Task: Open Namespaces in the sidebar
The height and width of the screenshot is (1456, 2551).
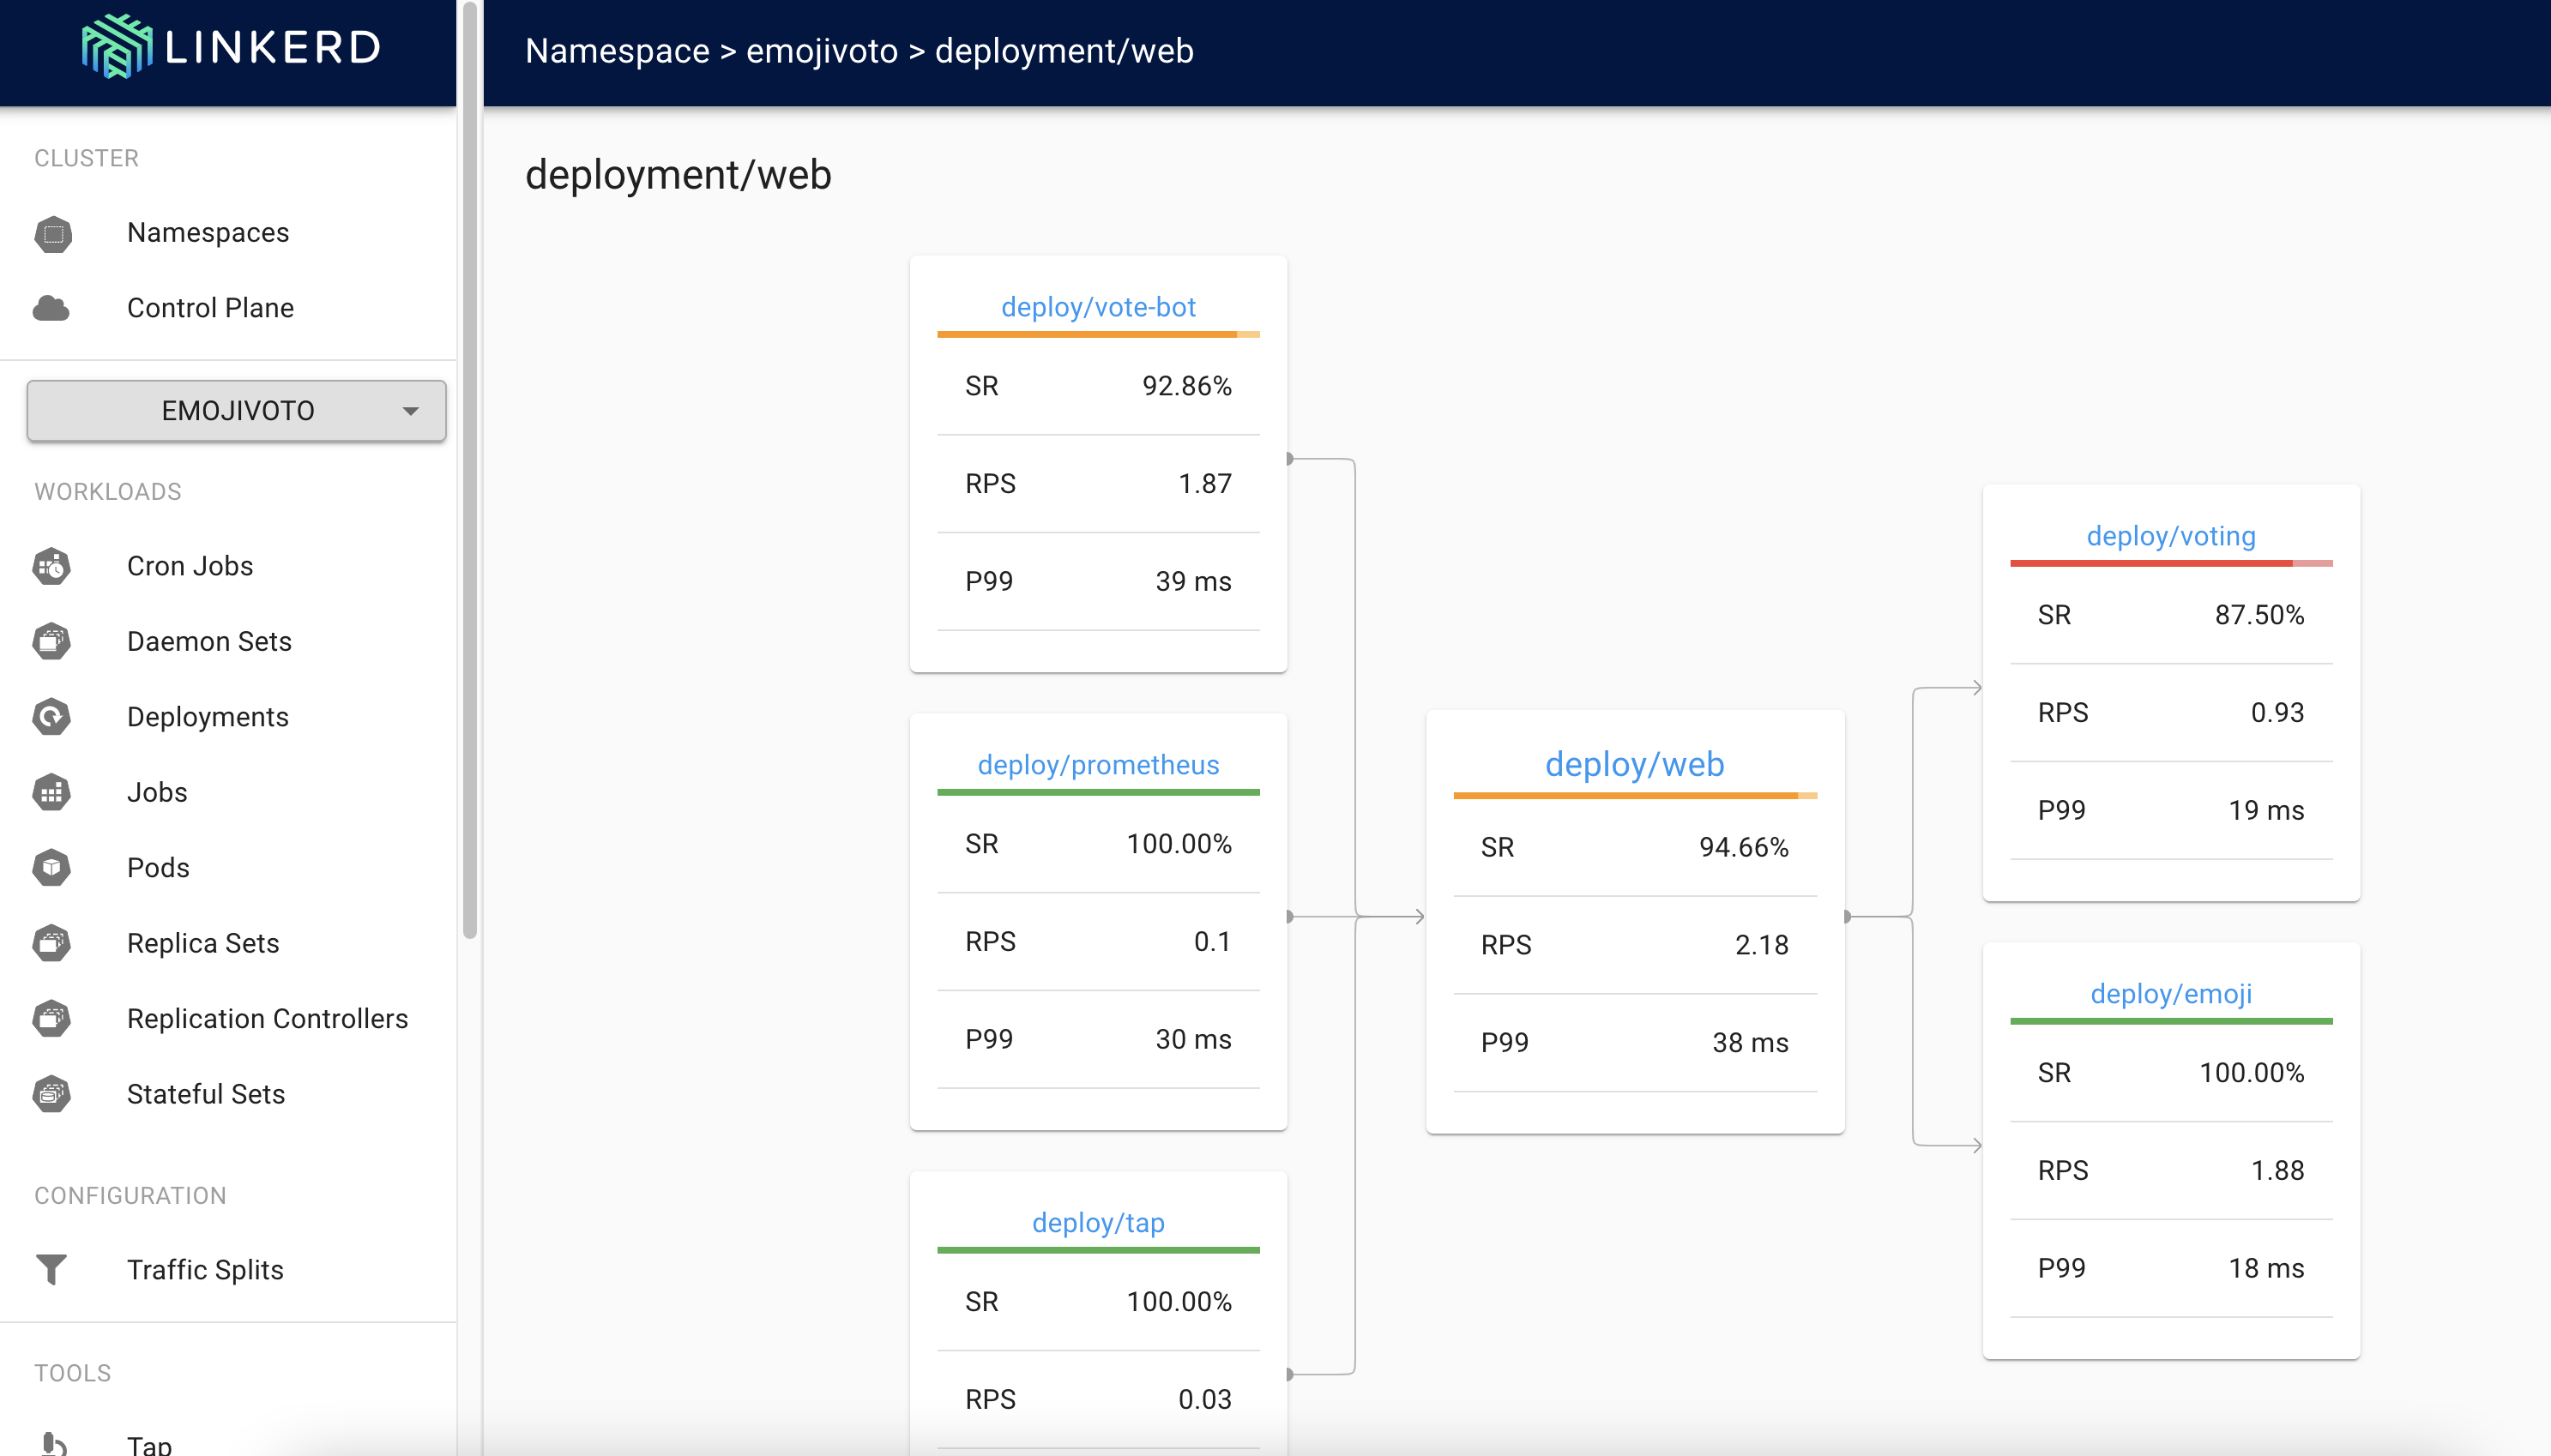Action: [208, 233]
